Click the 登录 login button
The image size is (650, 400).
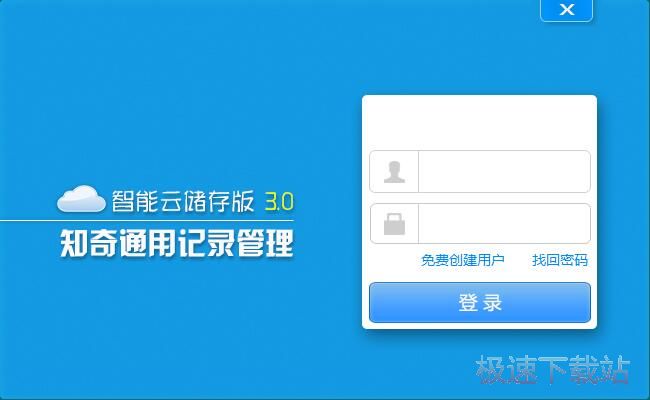click(480, 303)
